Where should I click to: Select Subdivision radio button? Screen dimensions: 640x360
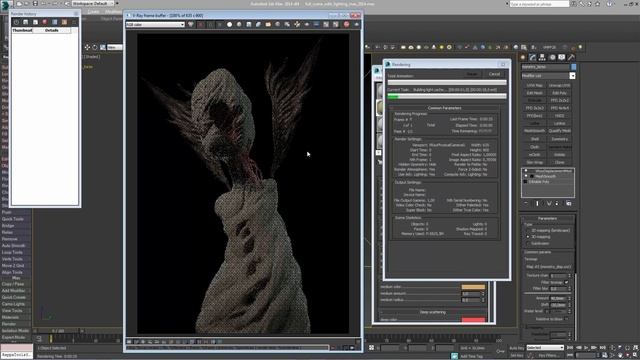528,243
